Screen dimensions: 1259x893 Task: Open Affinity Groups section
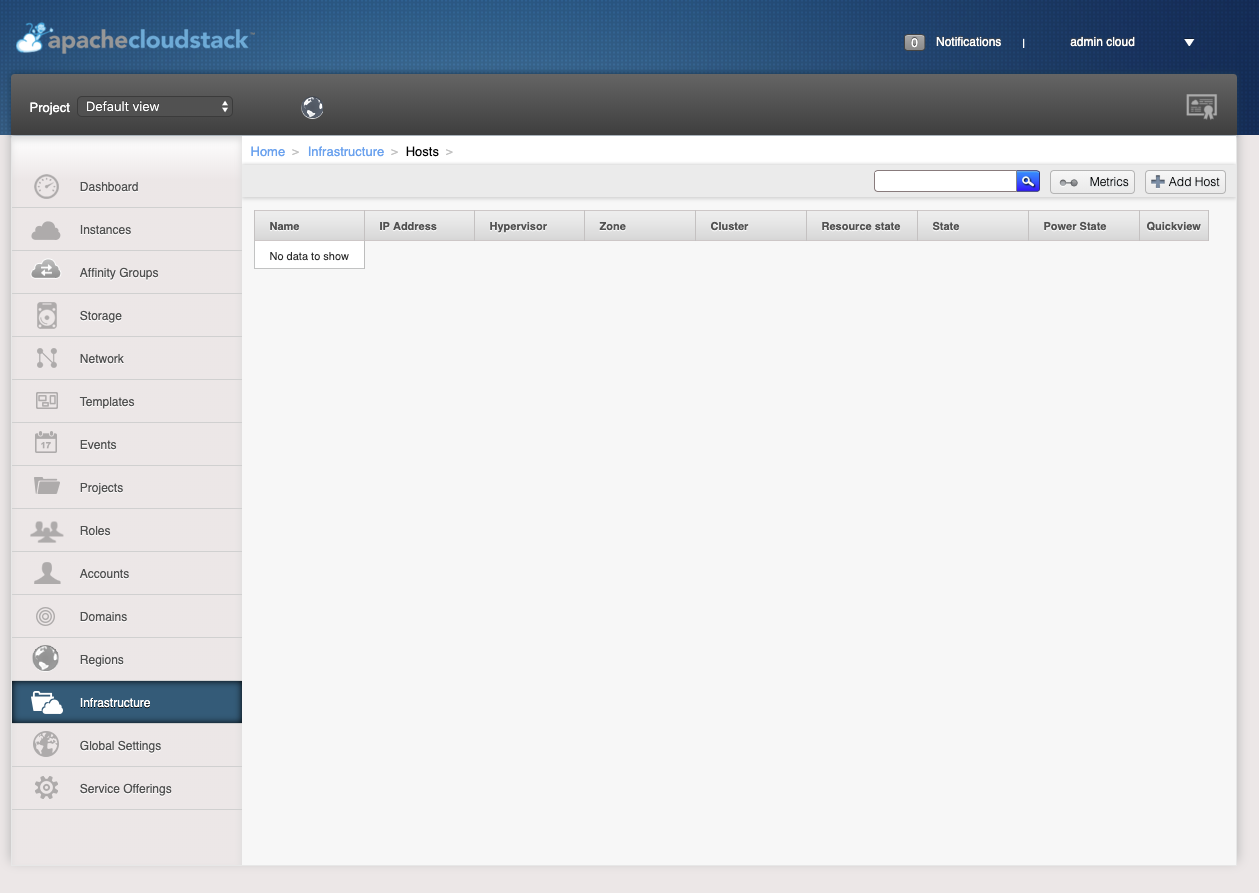(x=127, y=273)
